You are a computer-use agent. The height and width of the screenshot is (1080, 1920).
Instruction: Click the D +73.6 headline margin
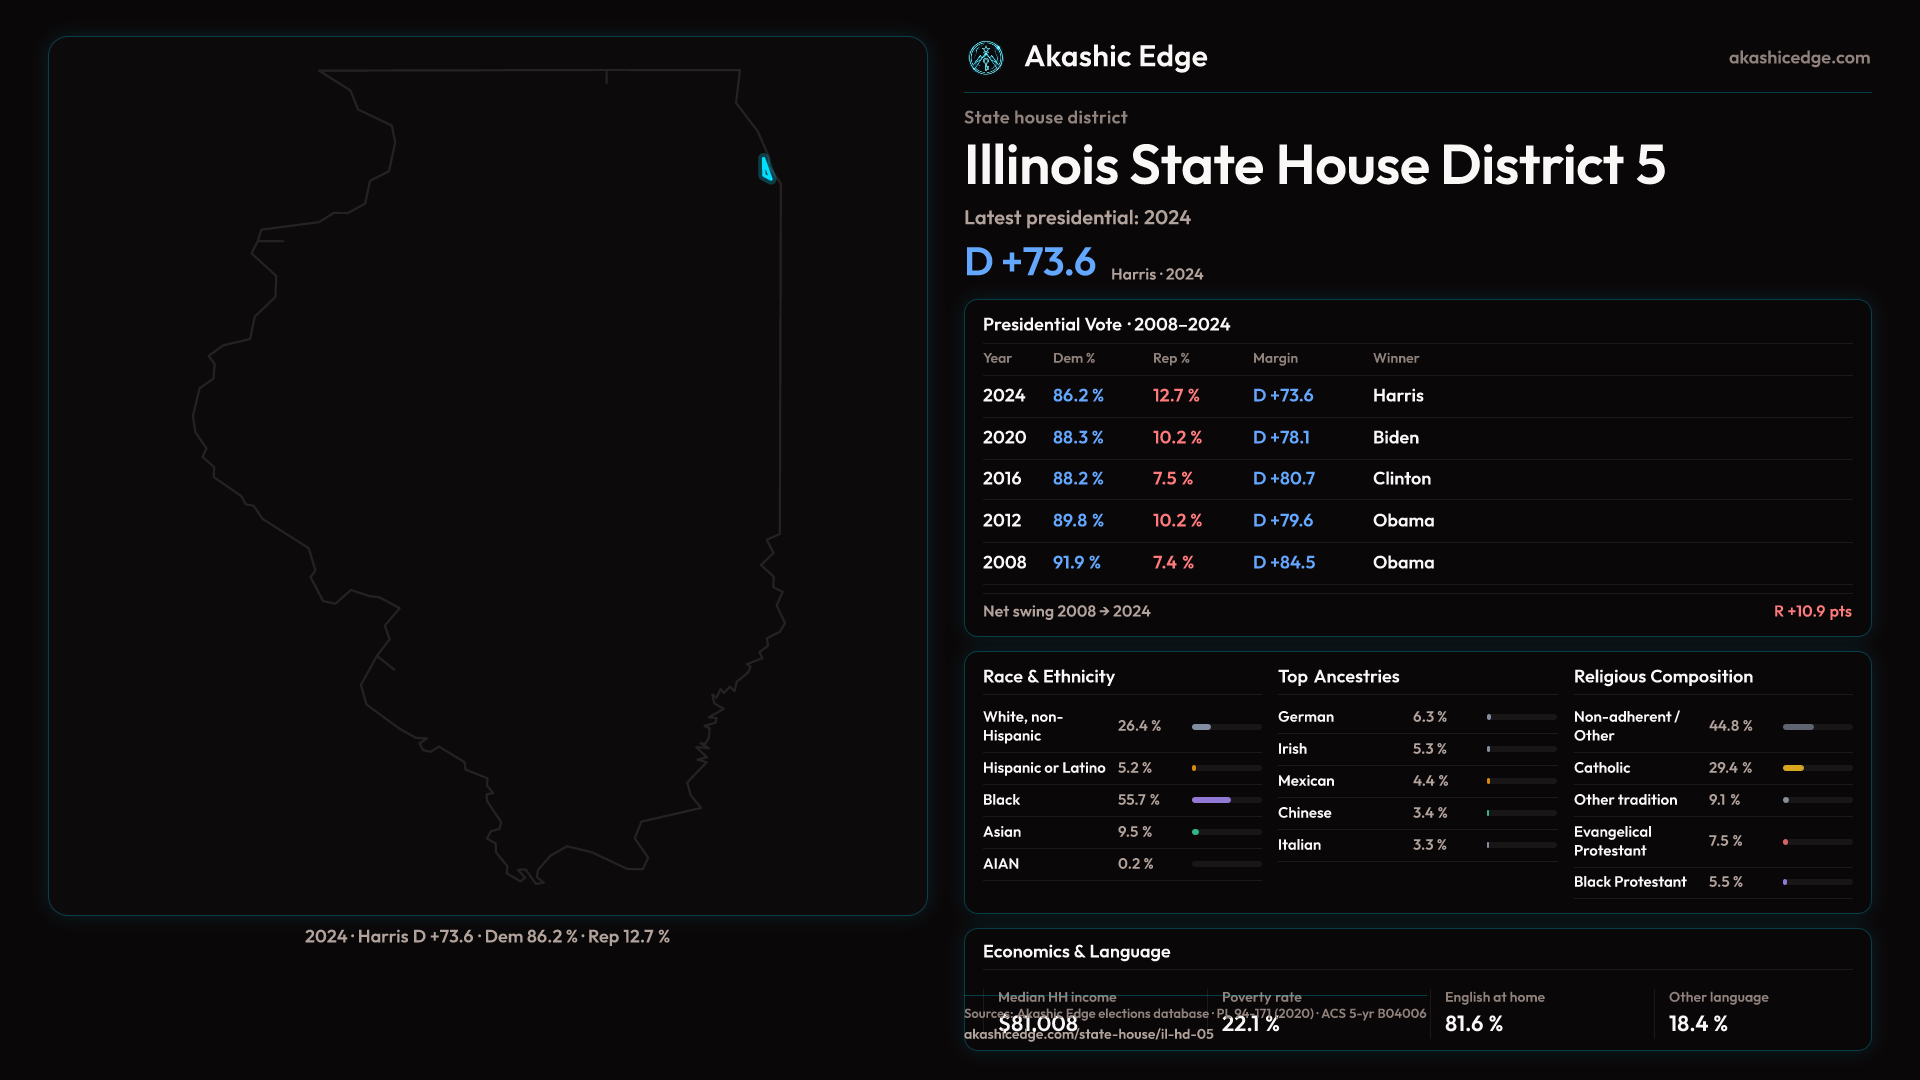coord(1029,263)
